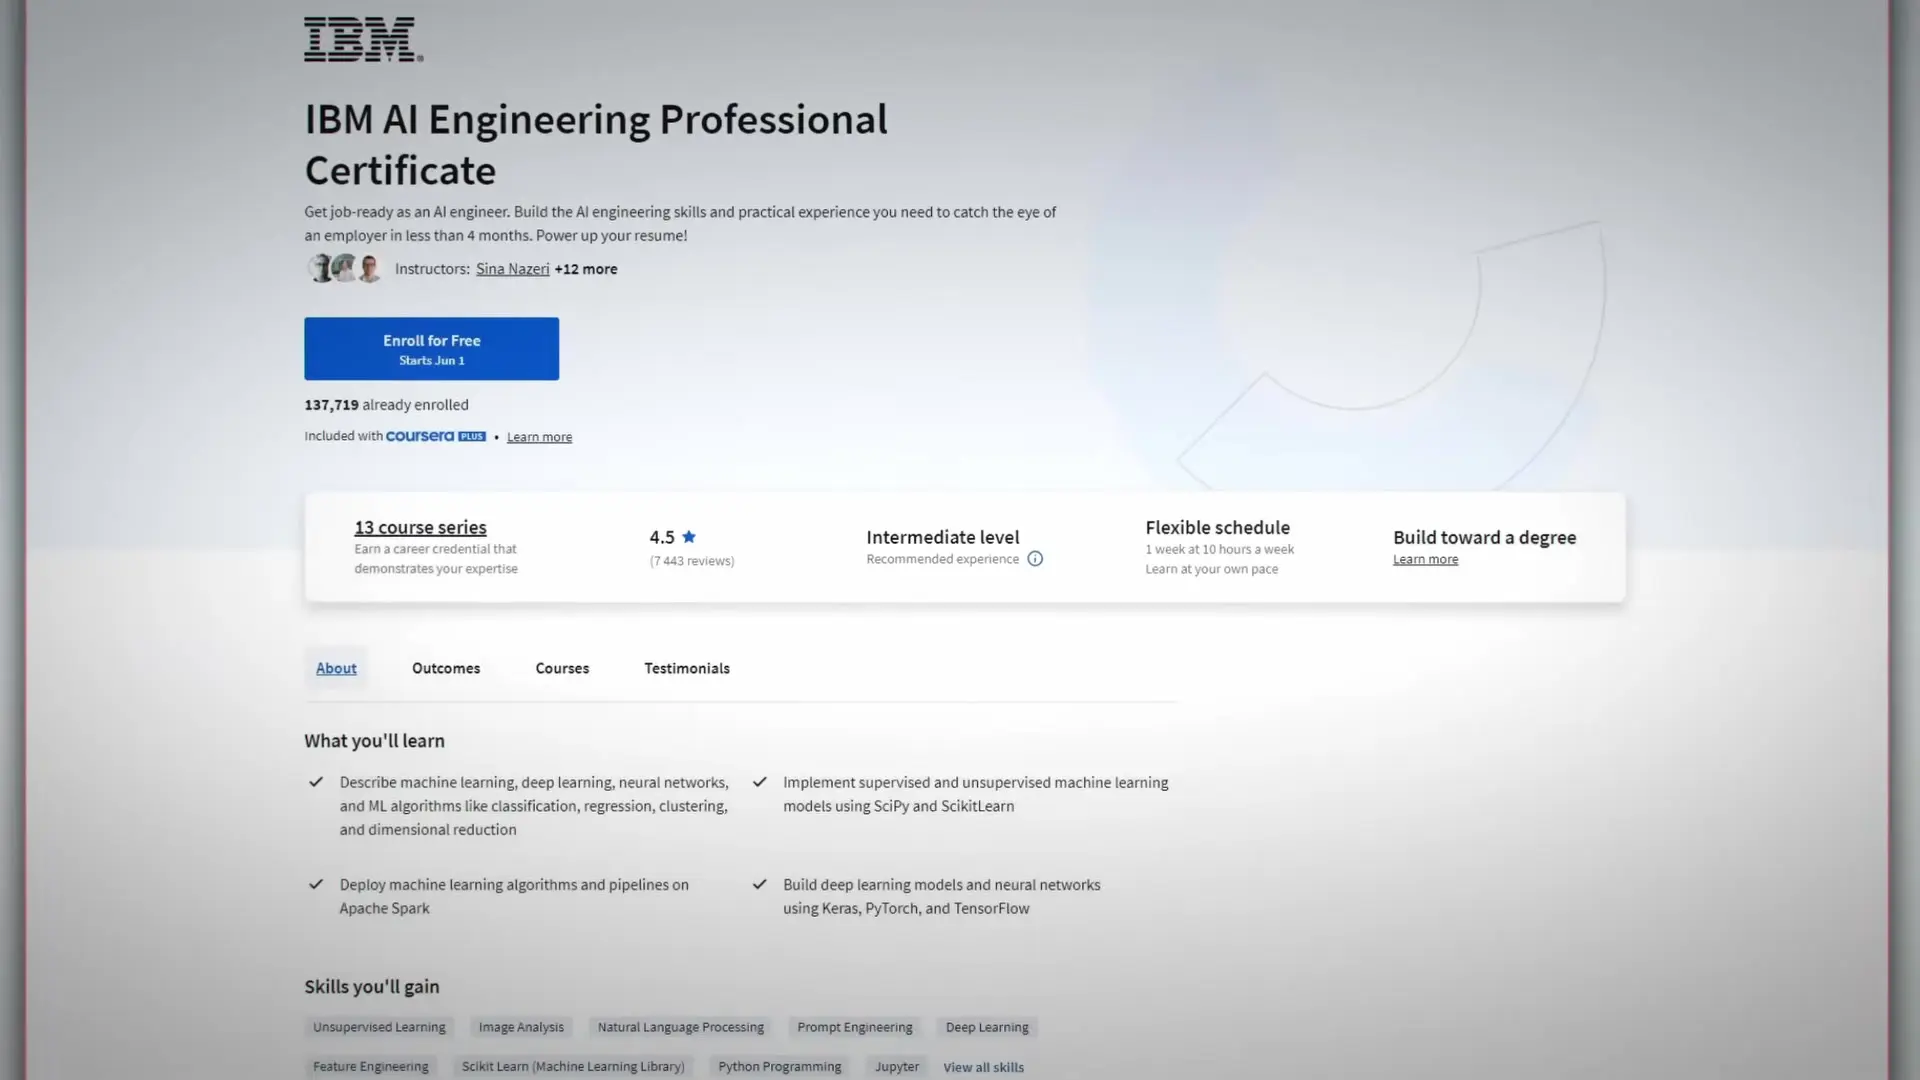Click checkmark beside Implement supervised item

[760, 782]
